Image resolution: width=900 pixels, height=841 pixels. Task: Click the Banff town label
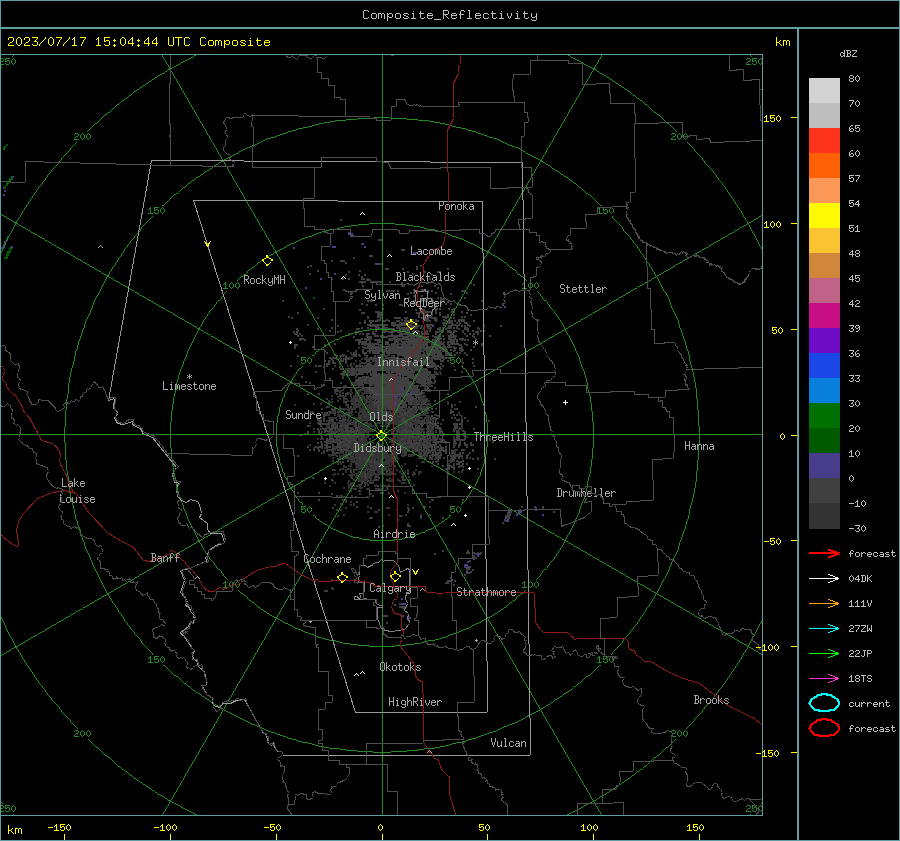coord(165,557)
